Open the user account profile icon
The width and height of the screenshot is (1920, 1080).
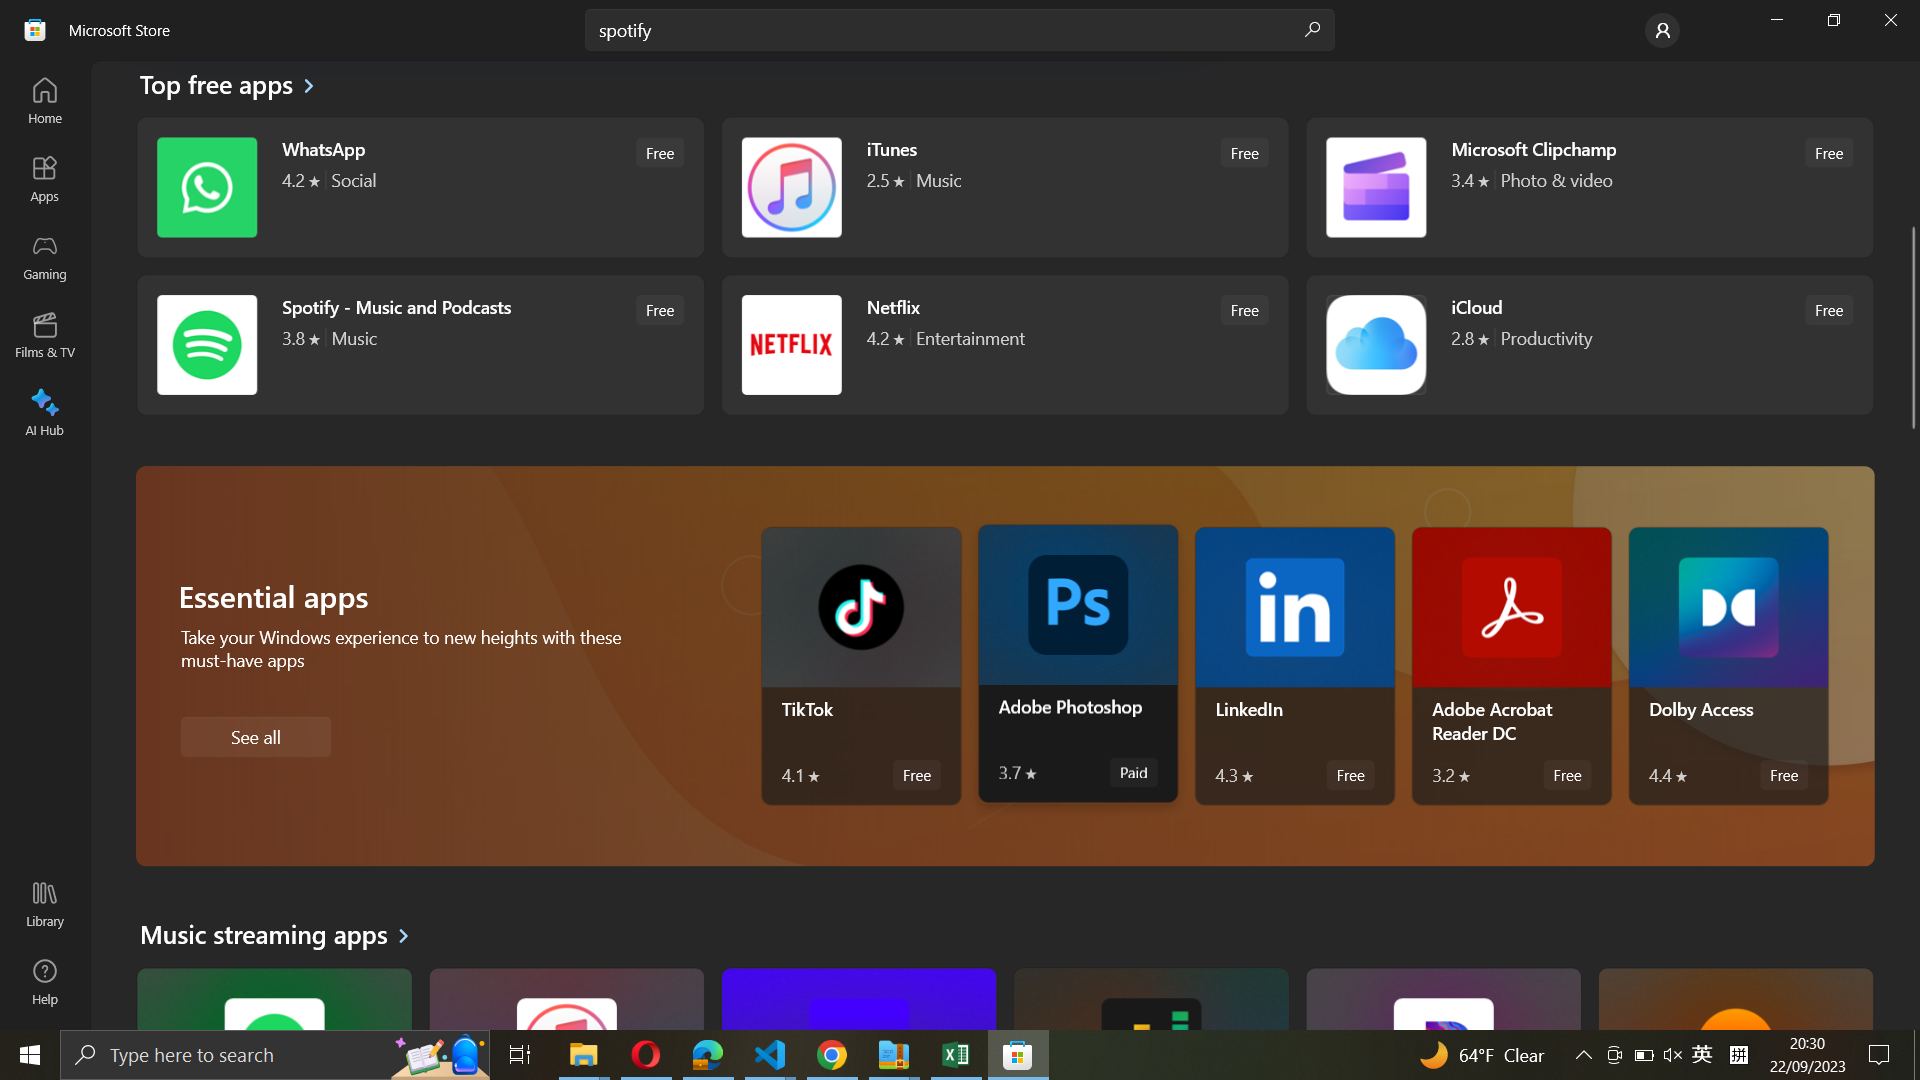coord(1662,31)
